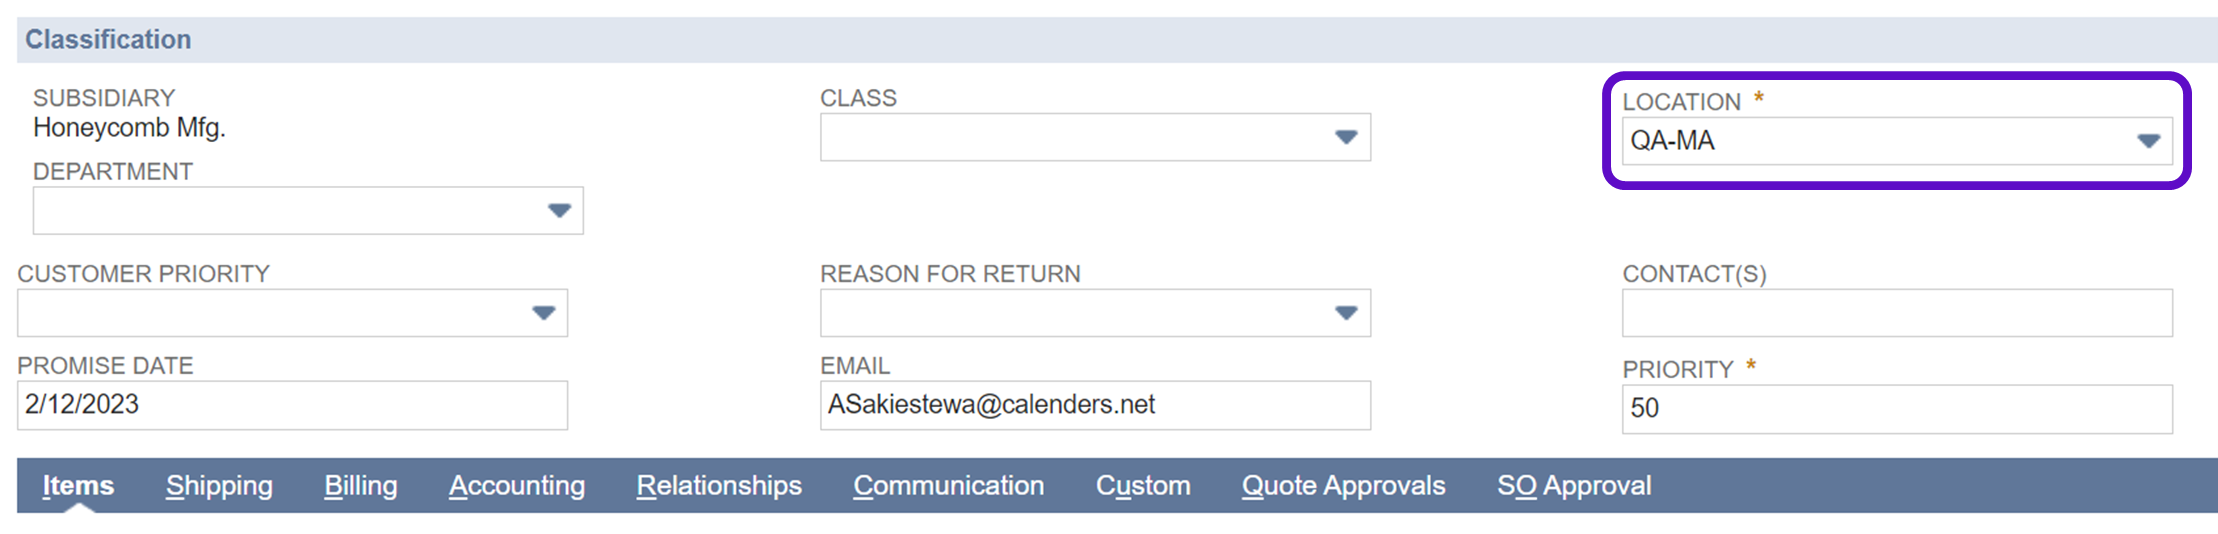Focus the Priority field containing 50
This screenshot has height=534, width=2218.
1897,409
